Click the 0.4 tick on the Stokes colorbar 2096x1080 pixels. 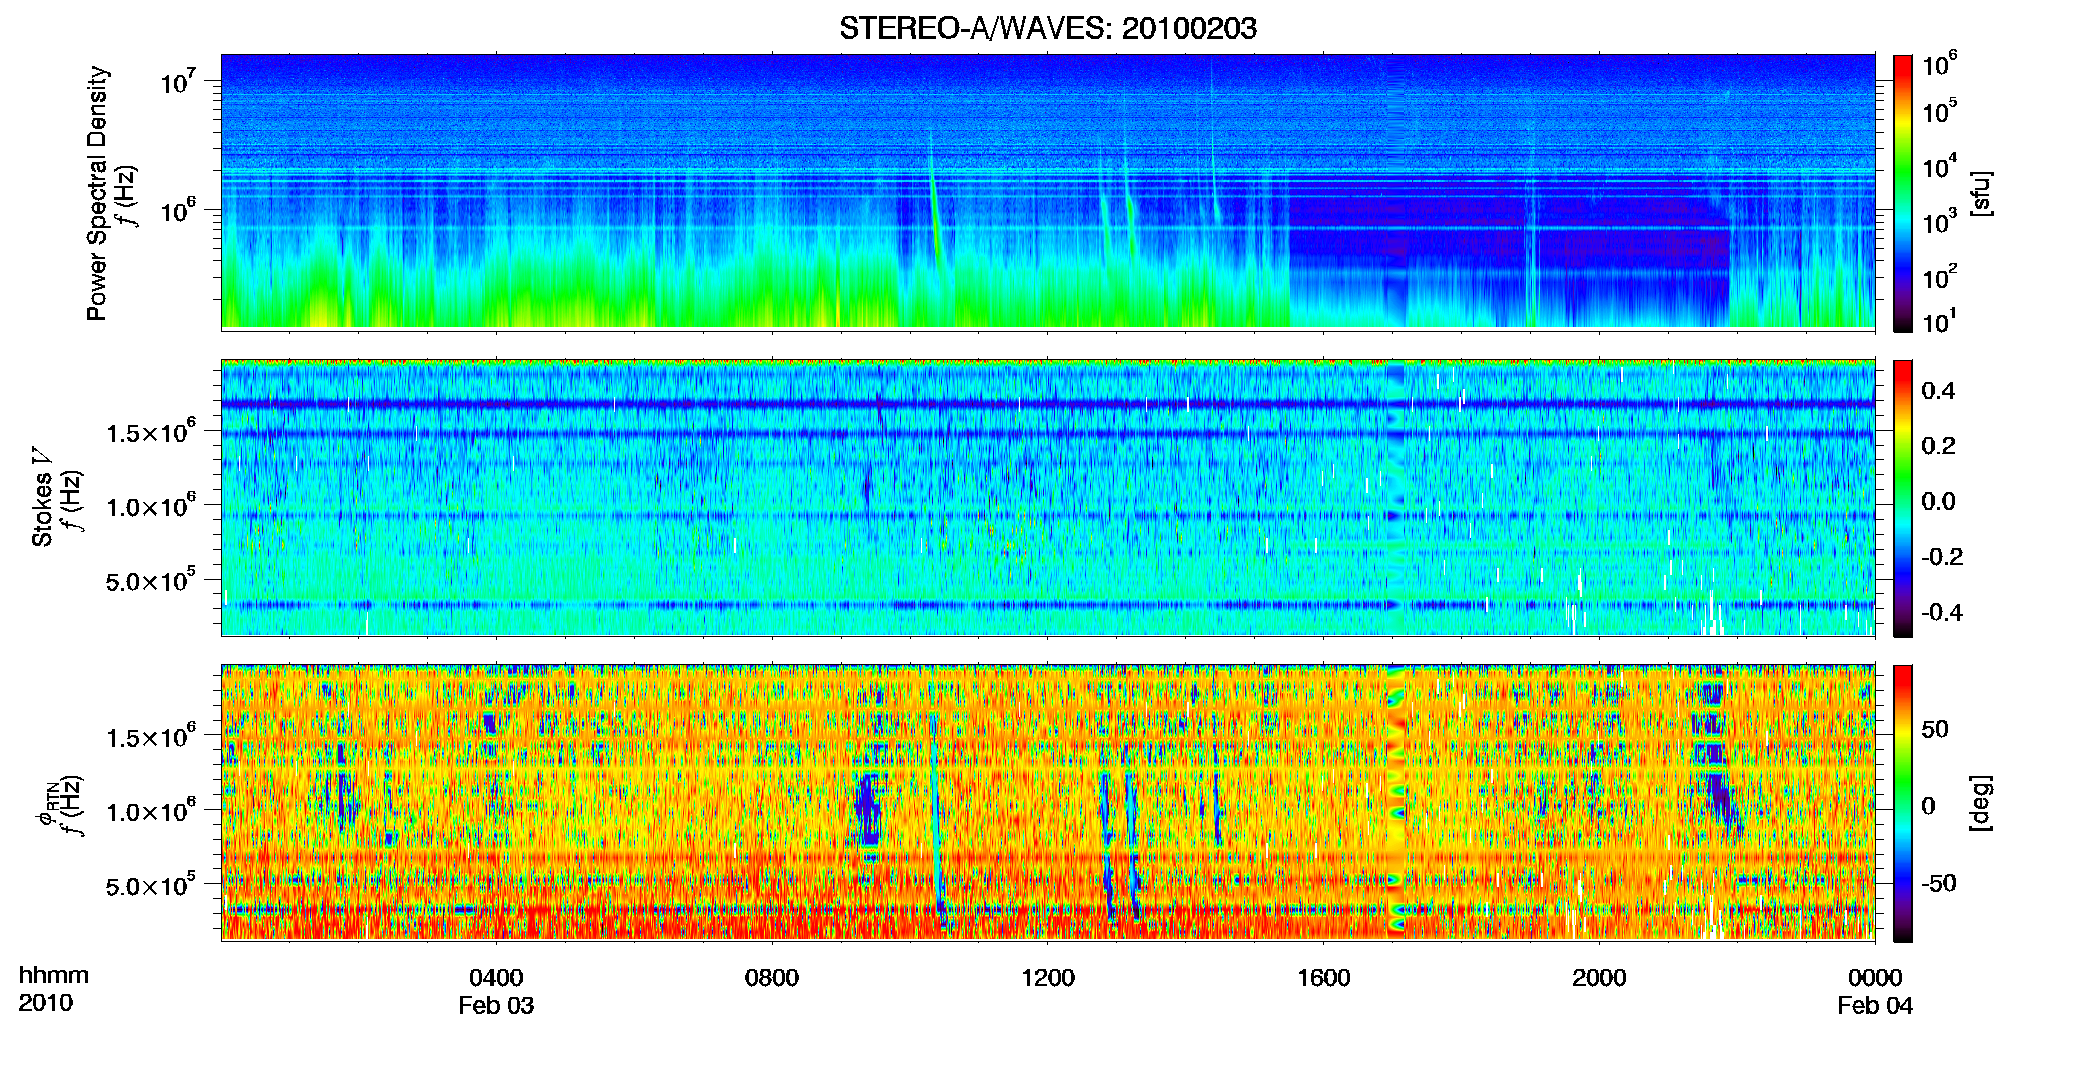[x=1938, y=391]
